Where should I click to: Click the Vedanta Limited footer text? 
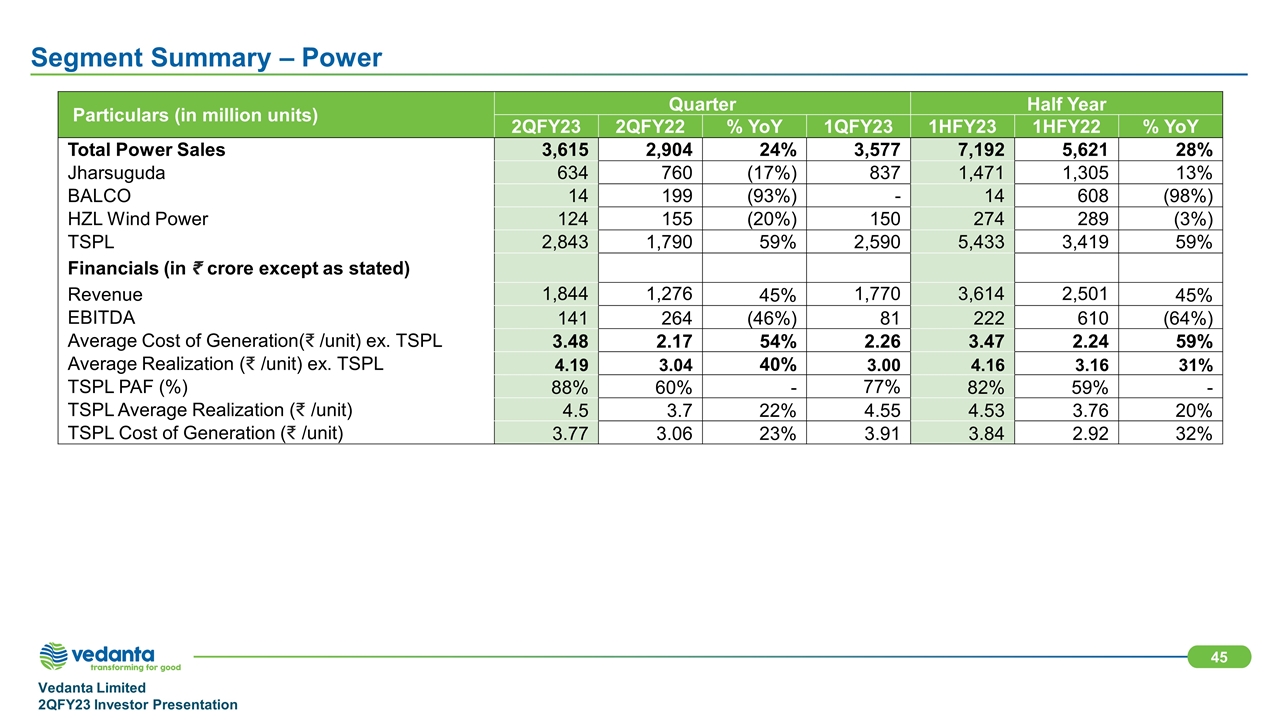91,687
